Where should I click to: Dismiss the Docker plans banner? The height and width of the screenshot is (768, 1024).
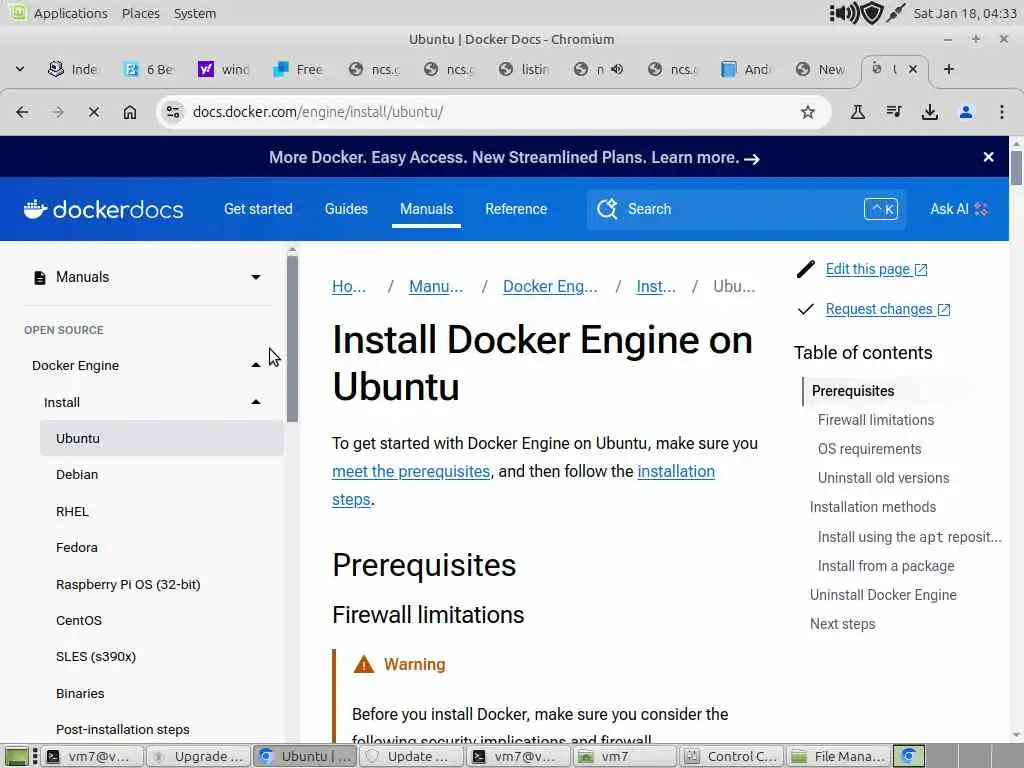[x=989, y=157]
